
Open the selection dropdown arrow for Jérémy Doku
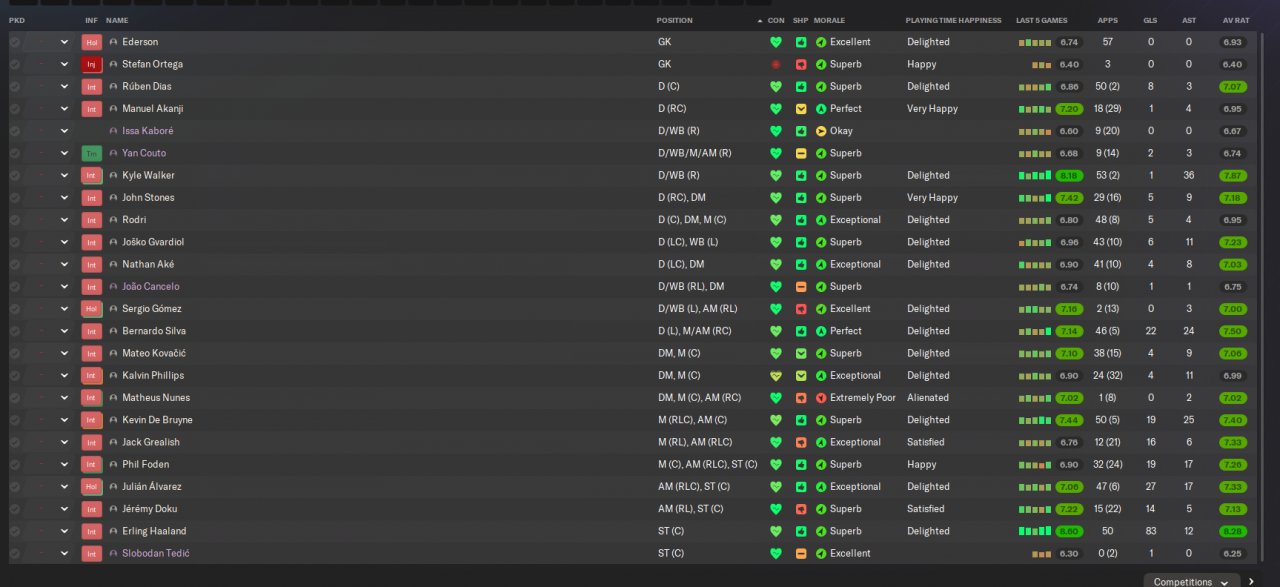point(65,509)
